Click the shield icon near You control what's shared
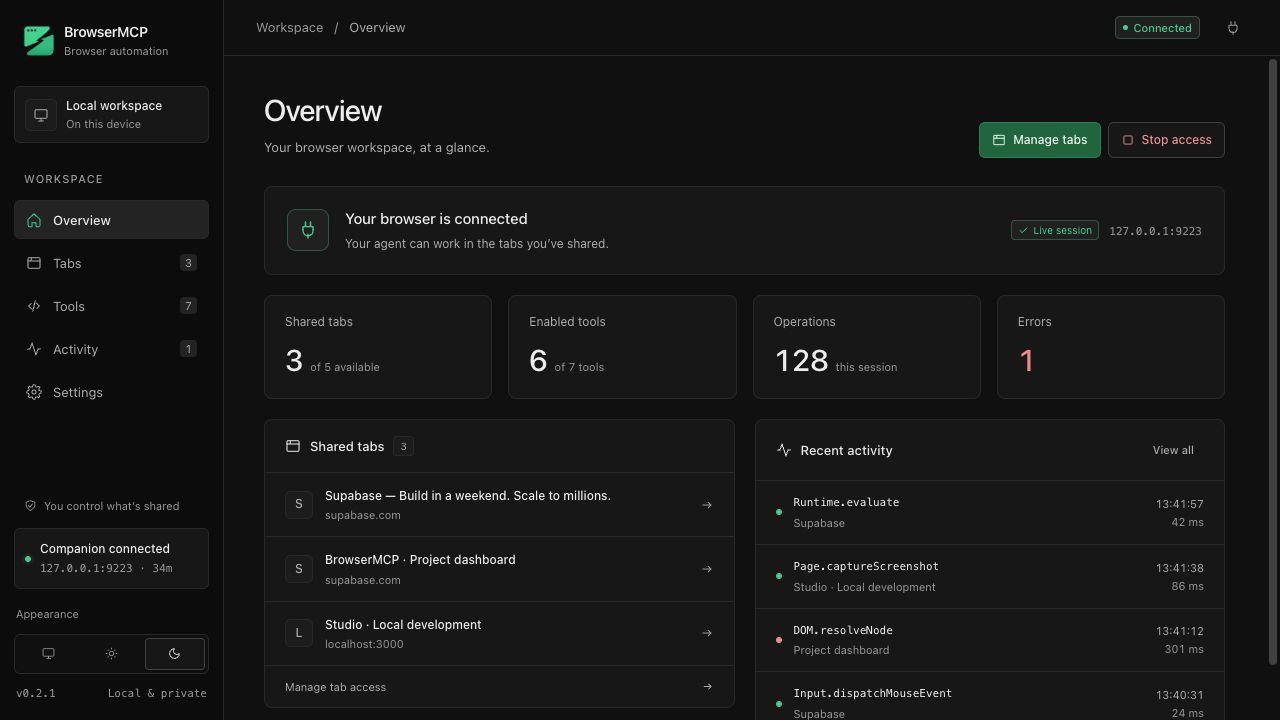This screenshot has height=720, width=1280. tap(30, 506)
